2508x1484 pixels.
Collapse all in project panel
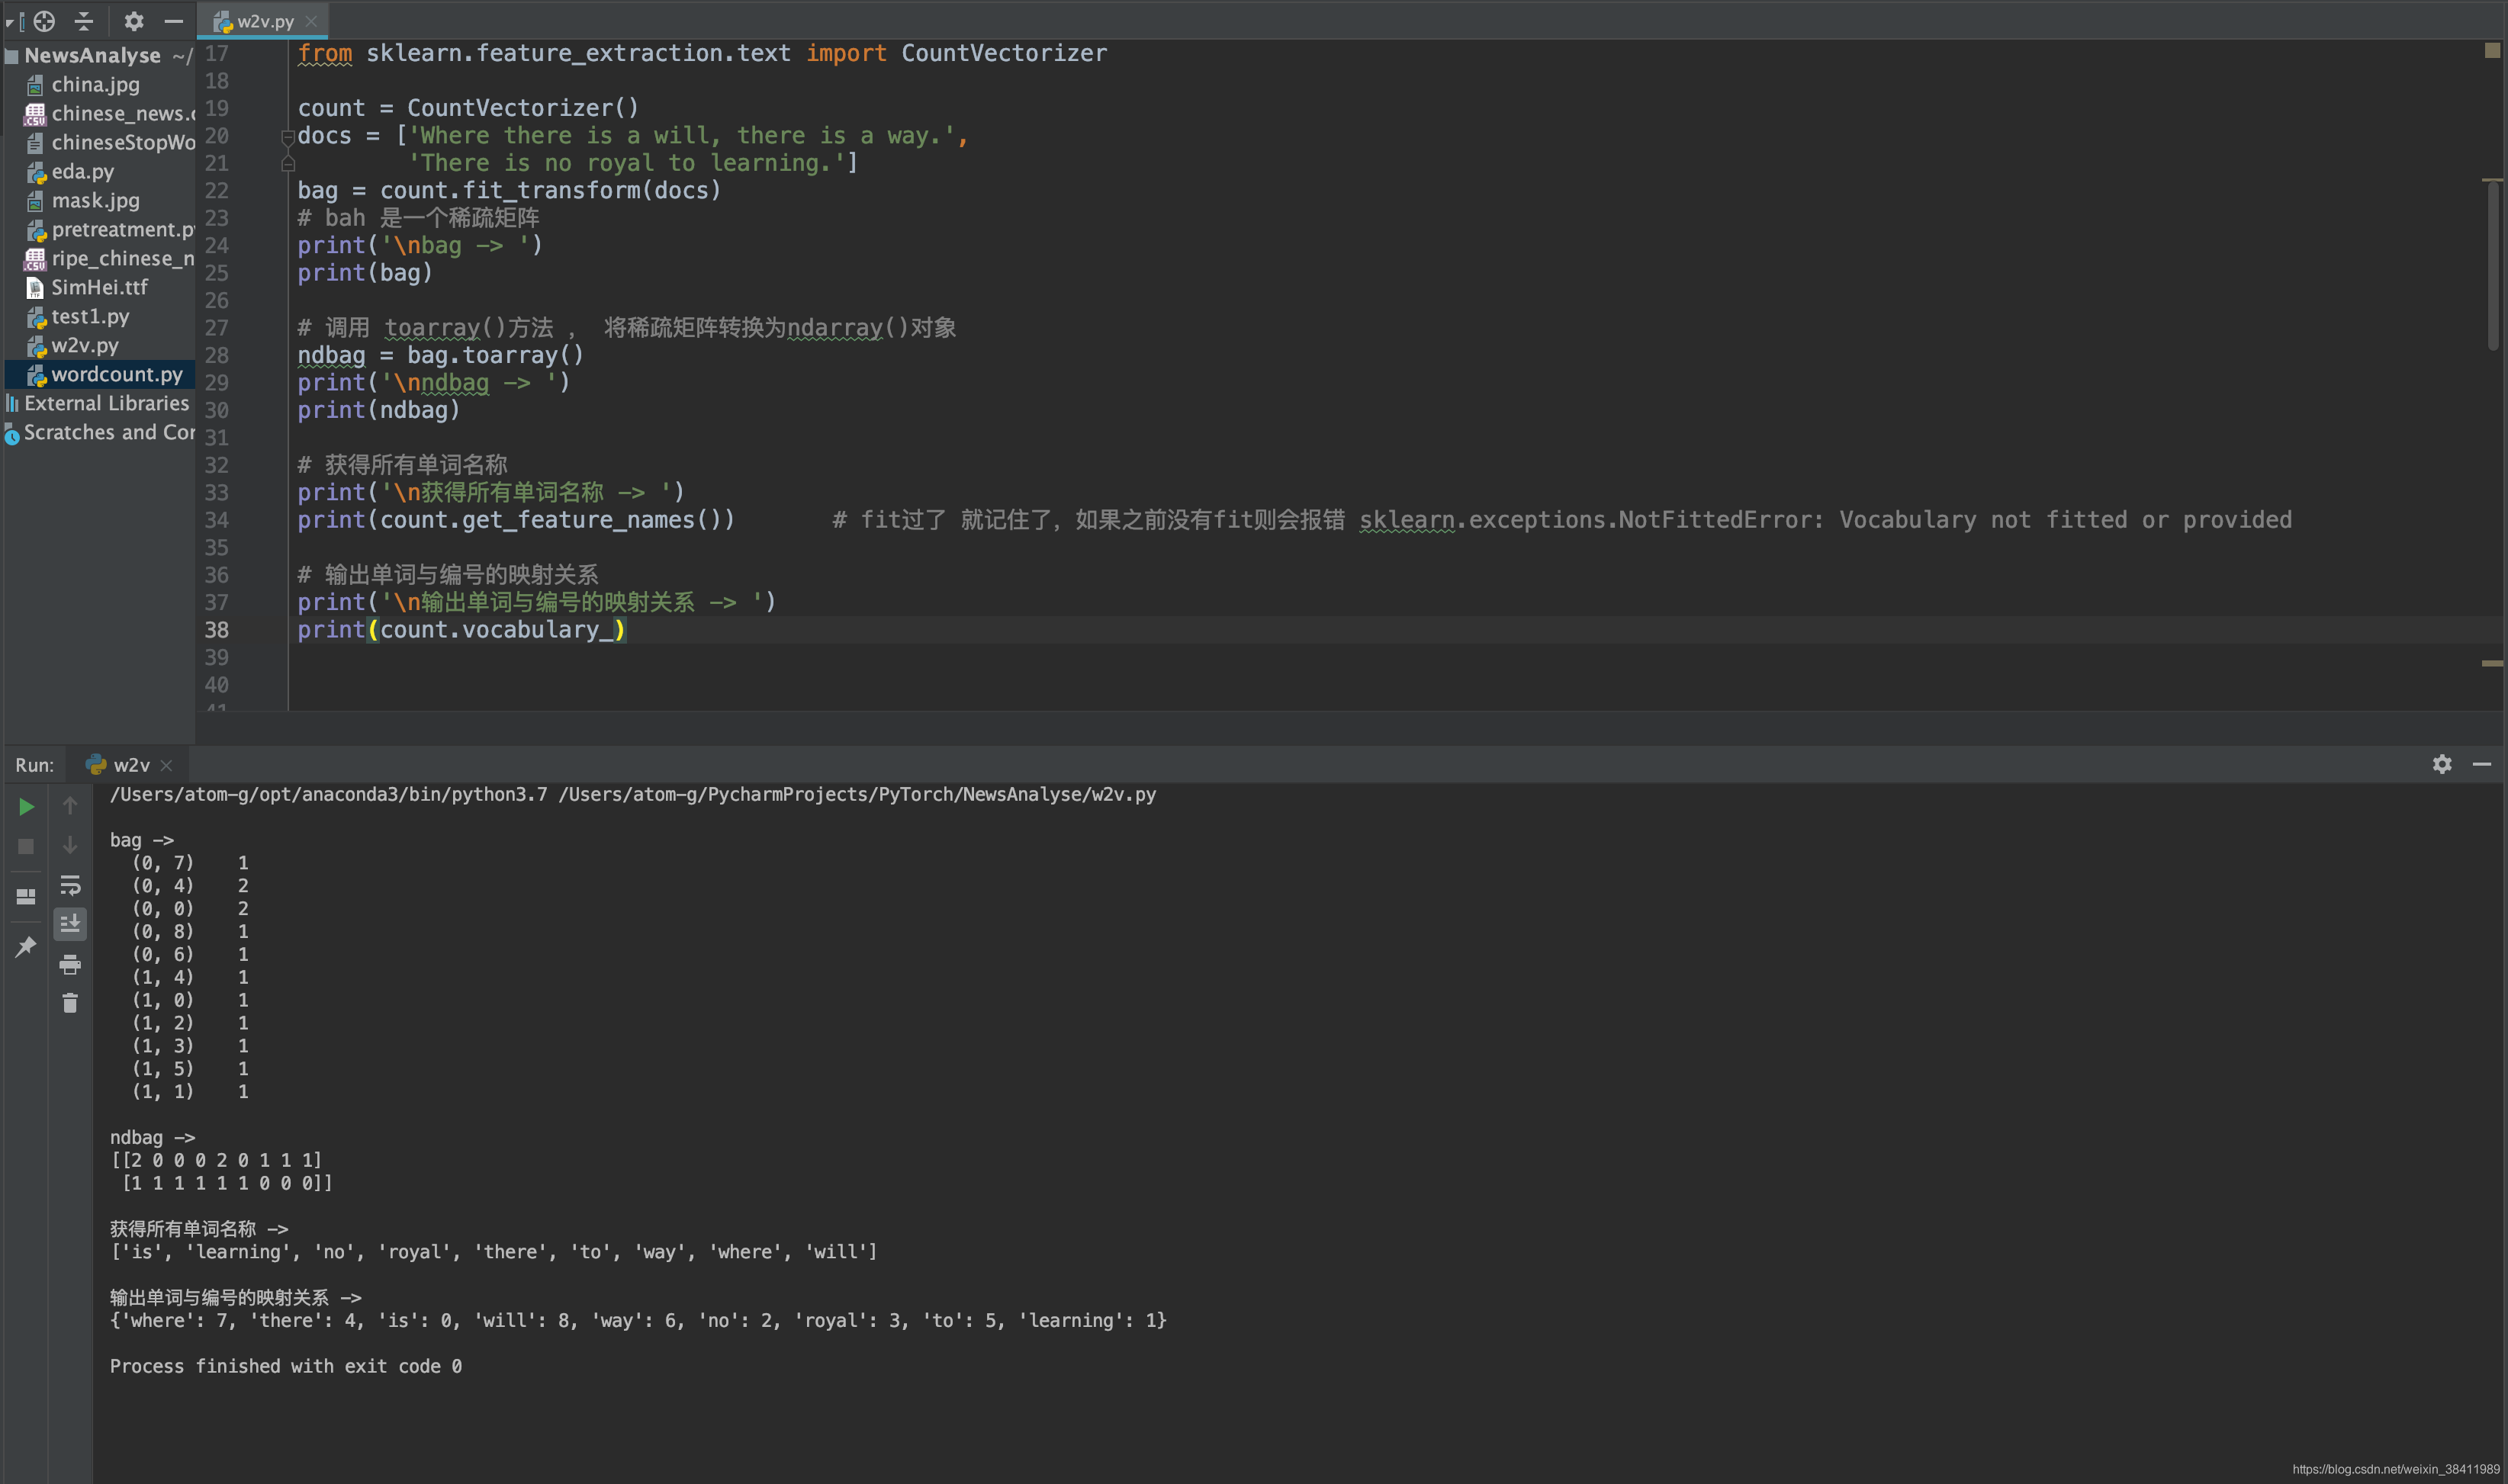pyautogui.click(x=84, y=21)
